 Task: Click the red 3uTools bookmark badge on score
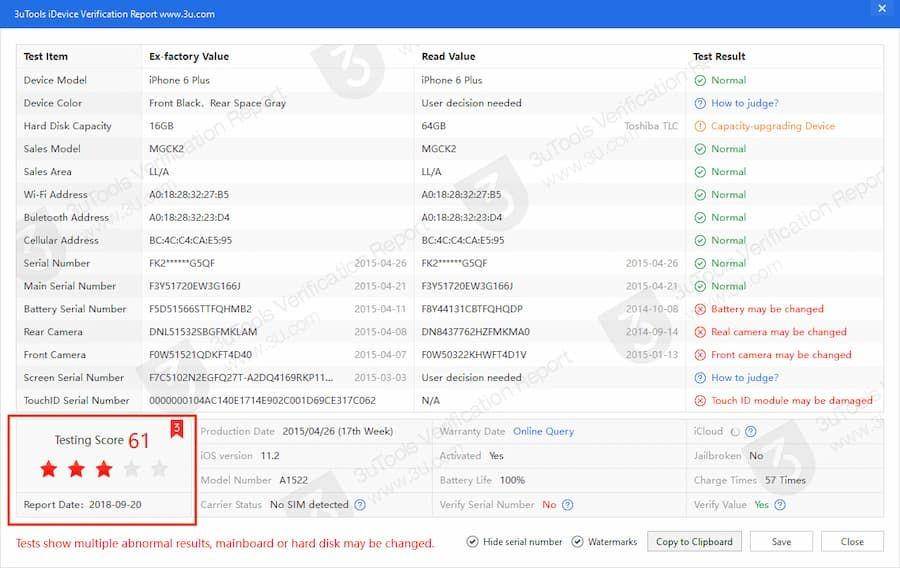pos(177,429)
